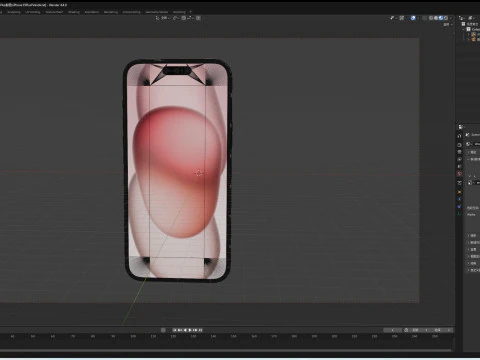Open the Geometry Nodes workspace tab

(156, 12)
